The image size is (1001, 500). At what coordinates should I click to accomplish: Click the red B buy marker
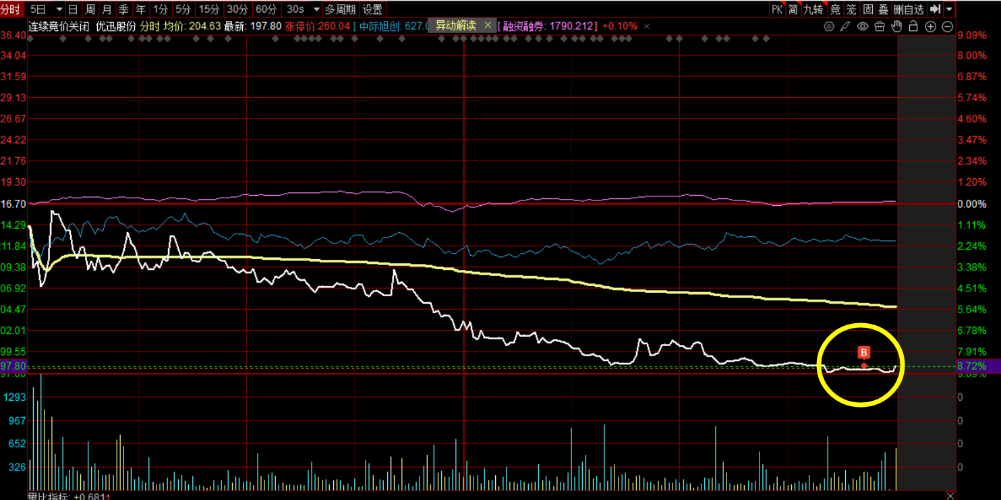point(864,352)
